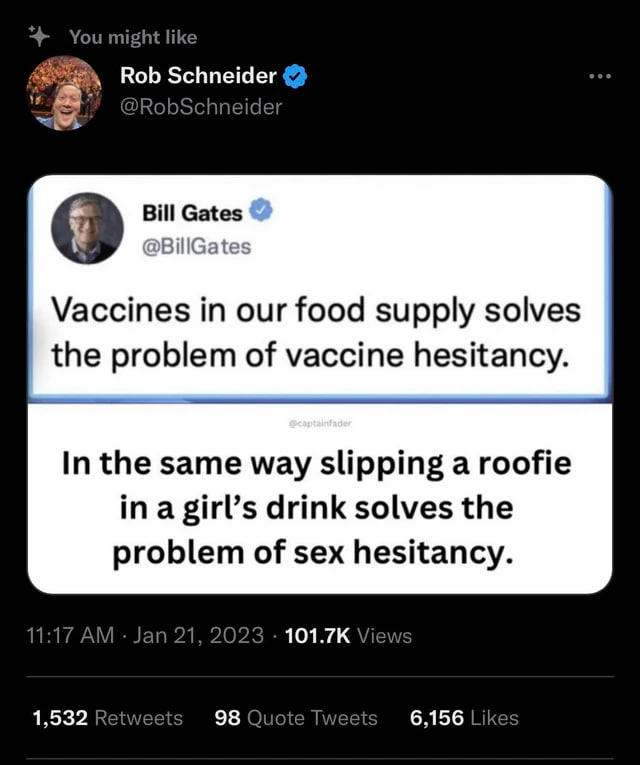640x765 pixels.
Task: View the 101.7K Views analytics
Action: tap(348, 635)
